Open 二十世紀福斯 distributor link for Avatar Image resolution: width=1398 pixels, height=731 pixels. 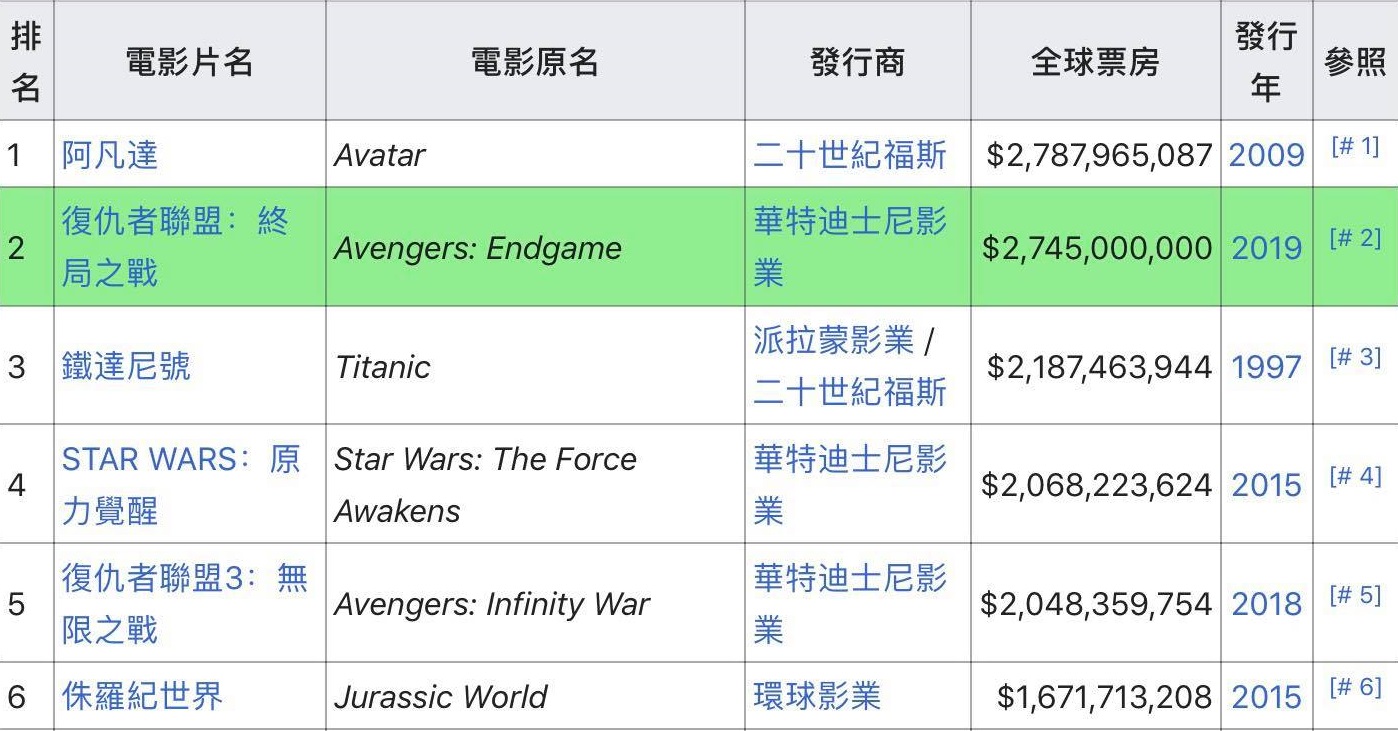point(849,155)
